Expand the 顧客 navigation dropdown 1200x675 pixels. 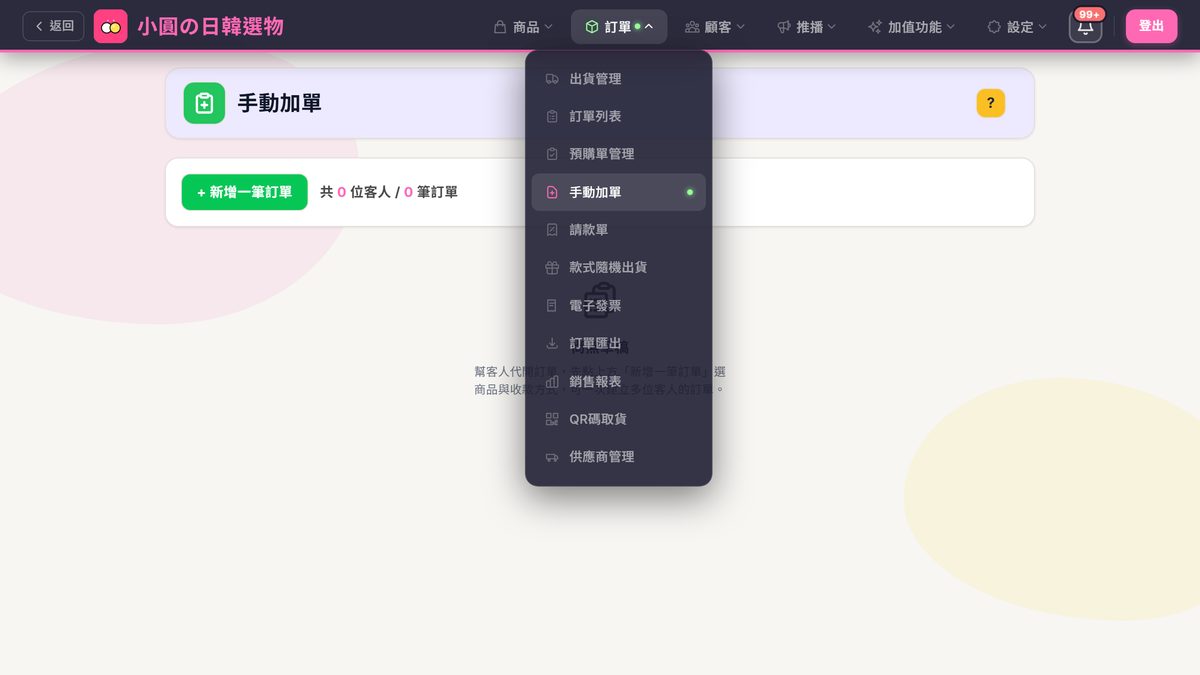click(x=715, y=27)
